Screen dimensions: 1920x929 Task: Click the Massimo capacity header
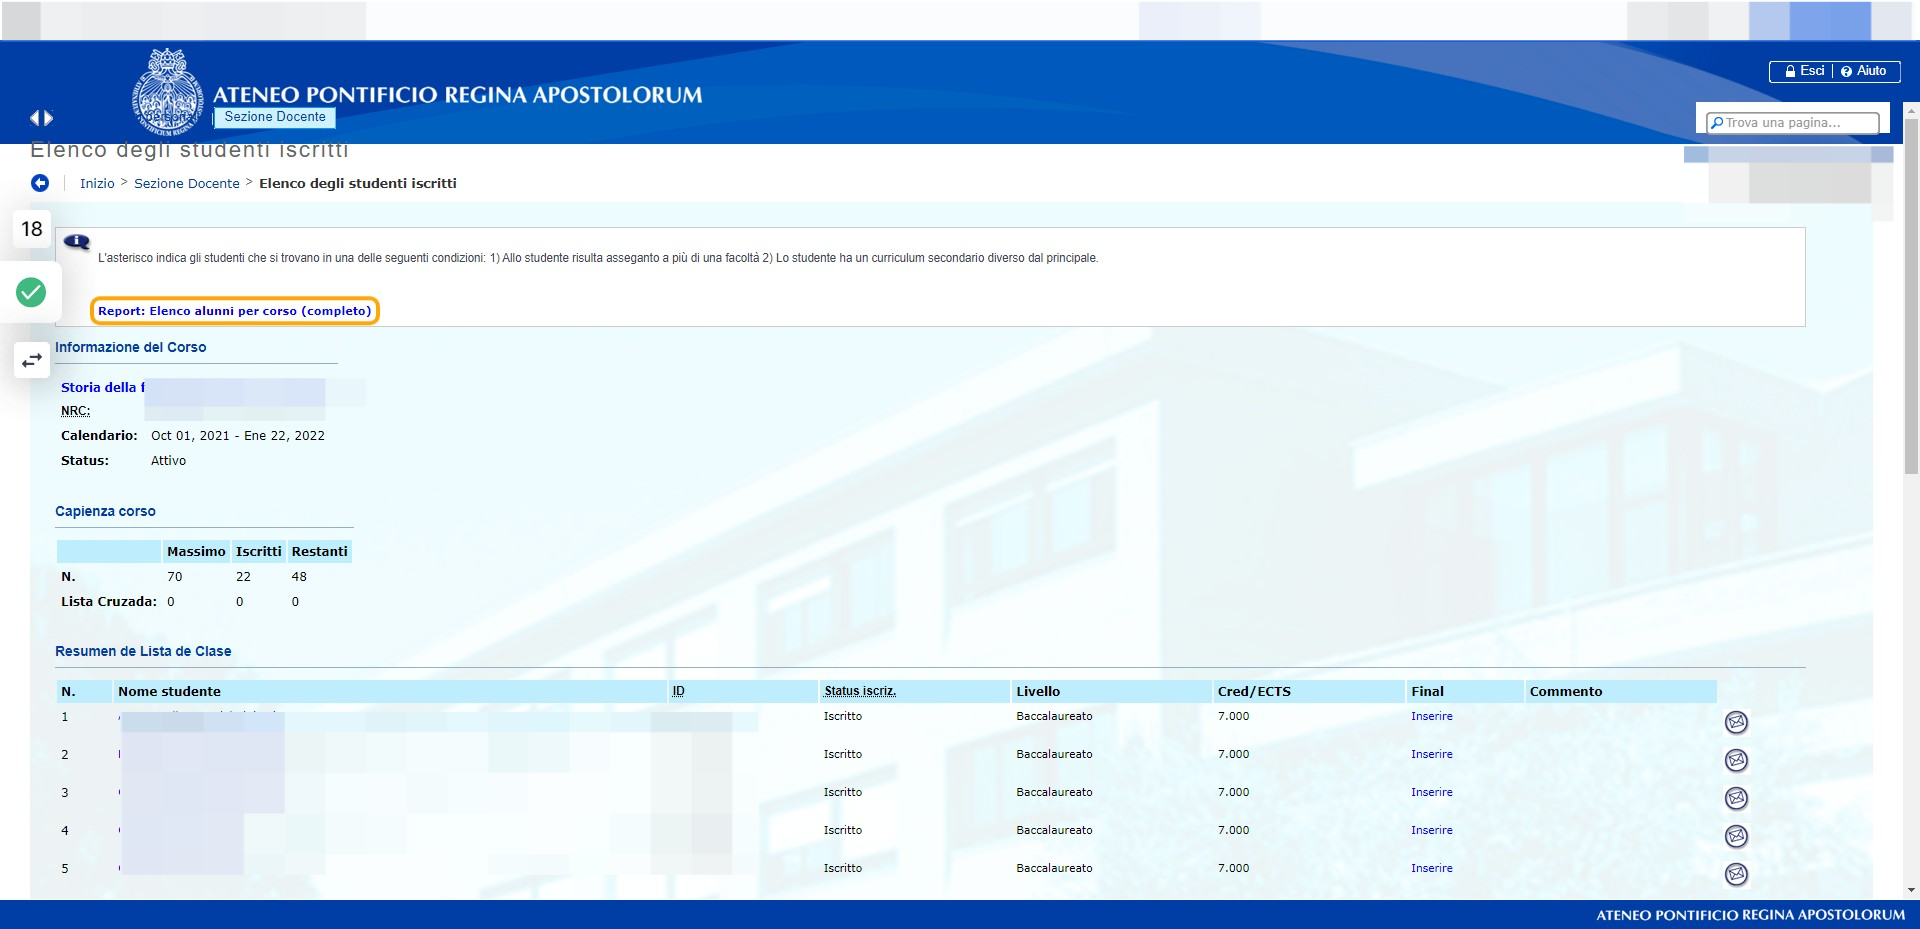(196, 551)
